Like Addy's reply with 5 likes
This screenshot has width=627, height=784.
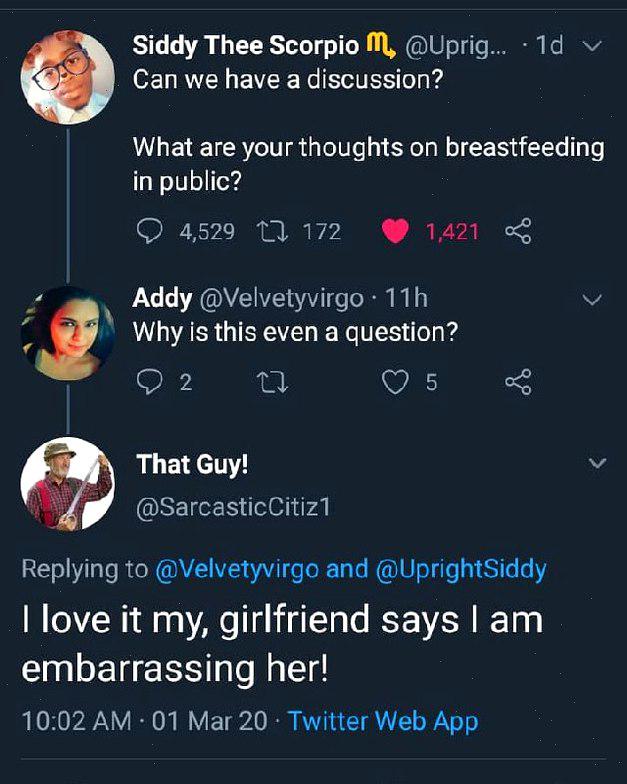[397, 381]
